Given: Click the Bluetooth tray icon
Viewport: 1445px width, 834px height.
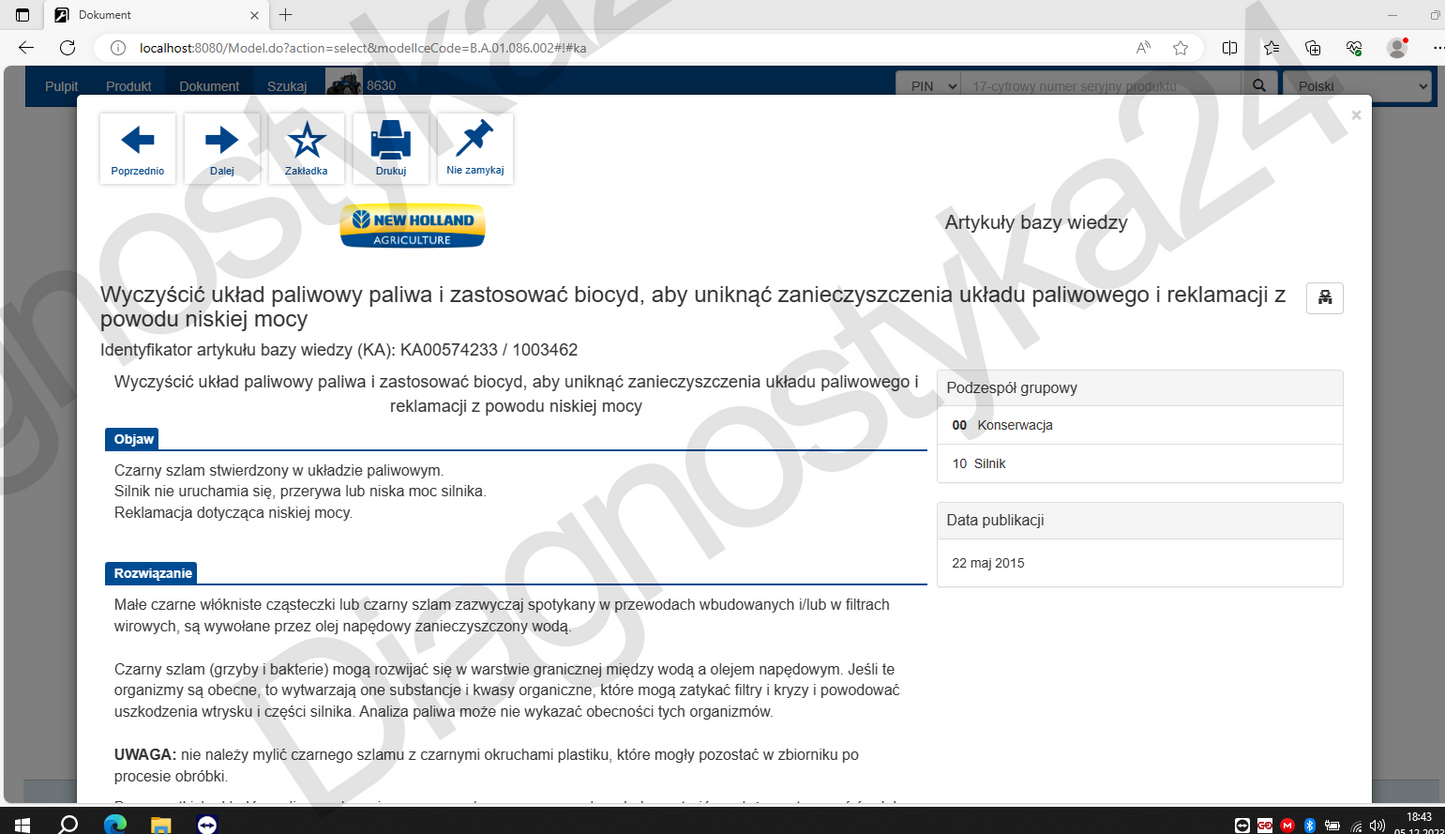Looking at the screenshot, I should click(1309, 825).
